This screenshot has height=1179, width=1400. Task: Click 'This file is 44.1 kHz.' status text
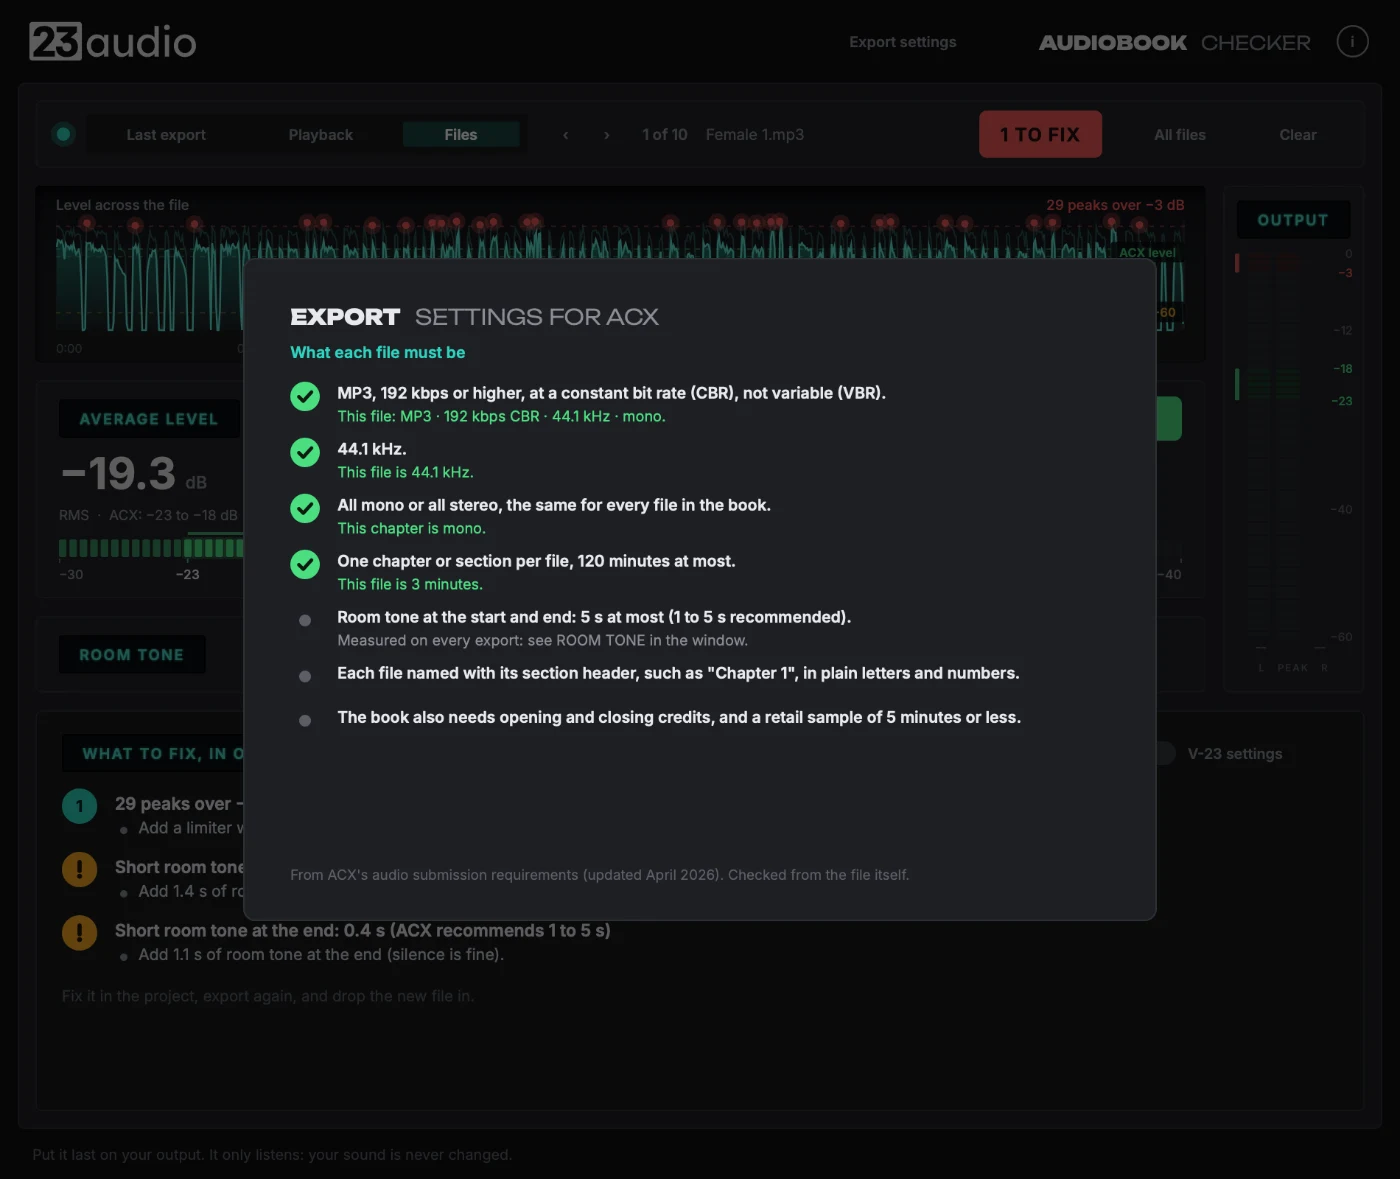pyautogui.click(x=405, y=472)
